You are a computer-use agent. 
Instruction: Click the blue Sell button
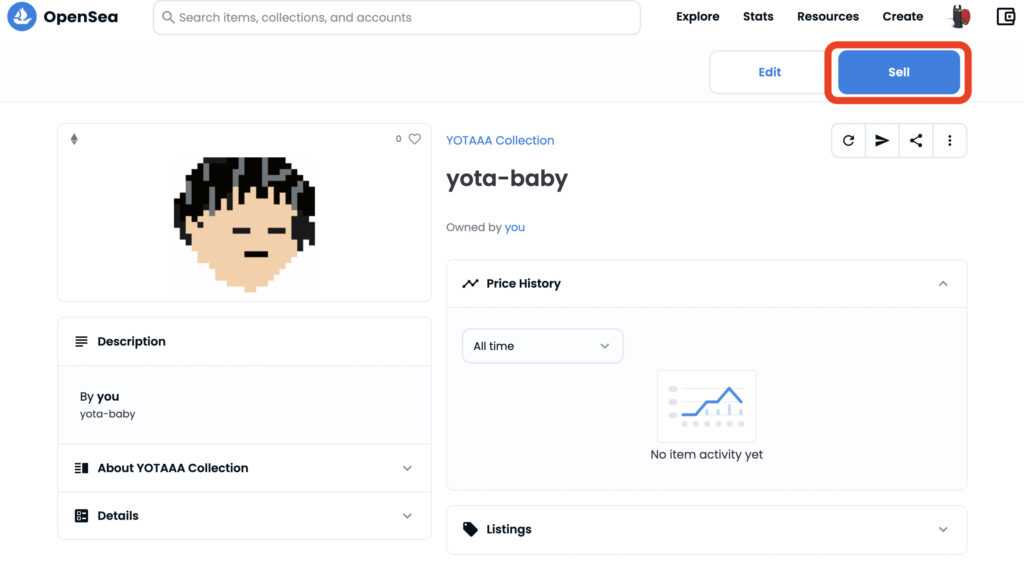[898, 72]
